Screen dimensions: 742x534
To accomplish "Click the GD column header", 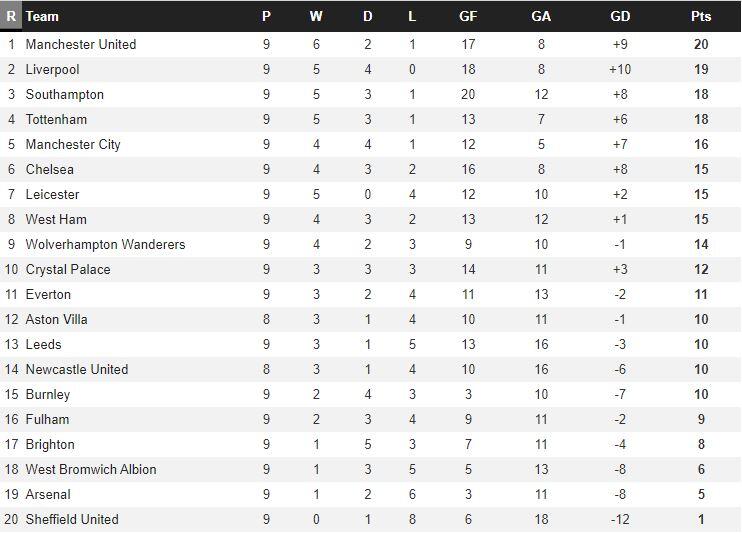I will pyautogui.click(x=620, y=16).
